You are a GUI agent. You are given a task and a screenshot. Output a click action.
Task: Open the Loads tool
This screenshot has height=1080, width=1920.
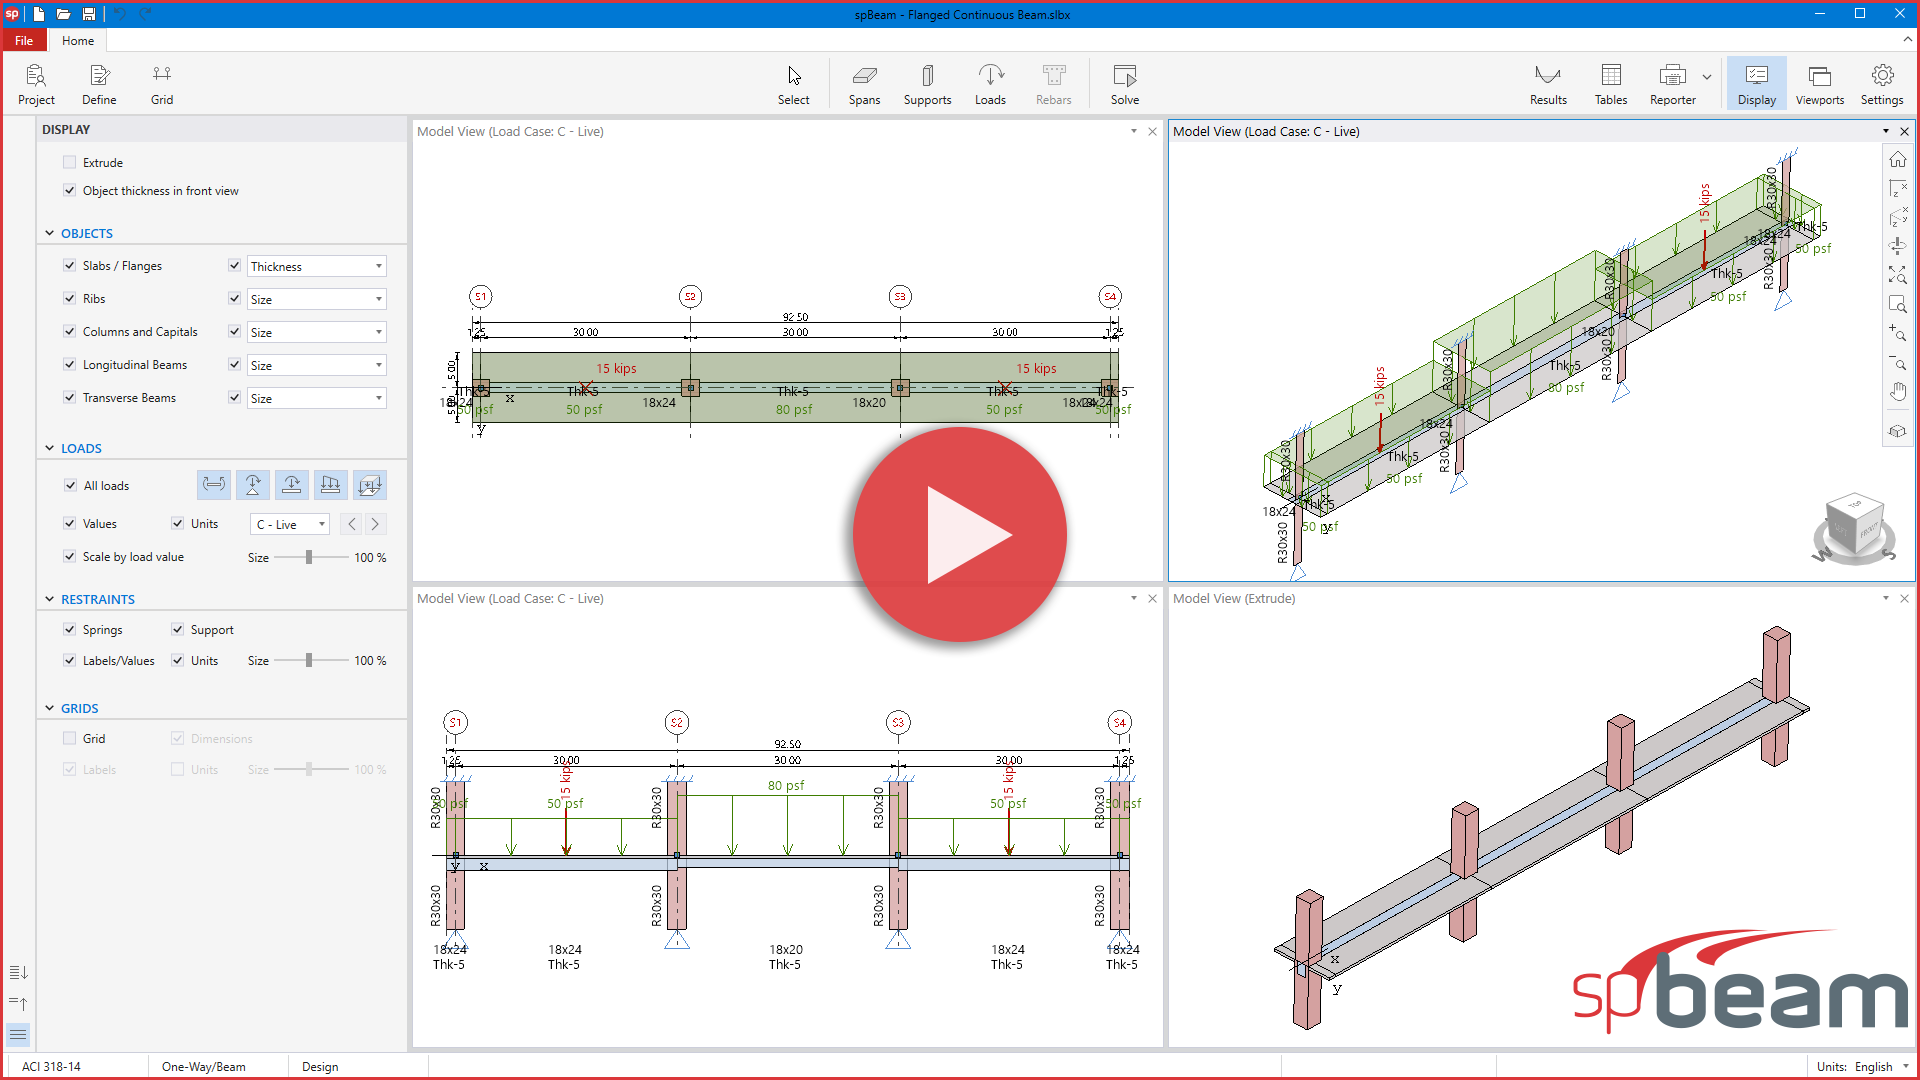(990, 84)
